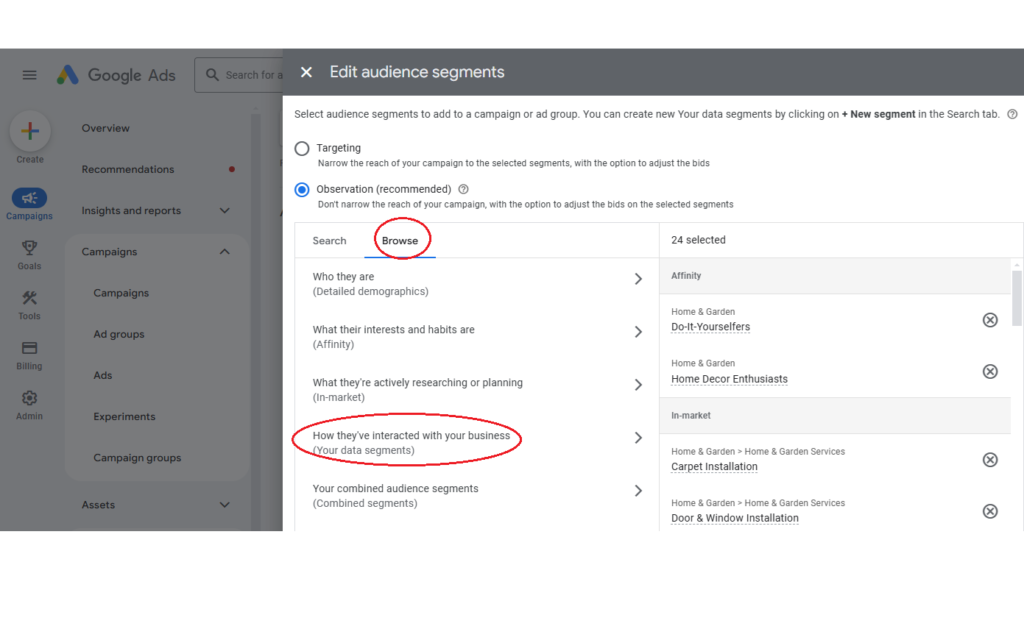Collapse the Campaigns sidebar section
This screenshot has height=629, width=1024.
224,252
